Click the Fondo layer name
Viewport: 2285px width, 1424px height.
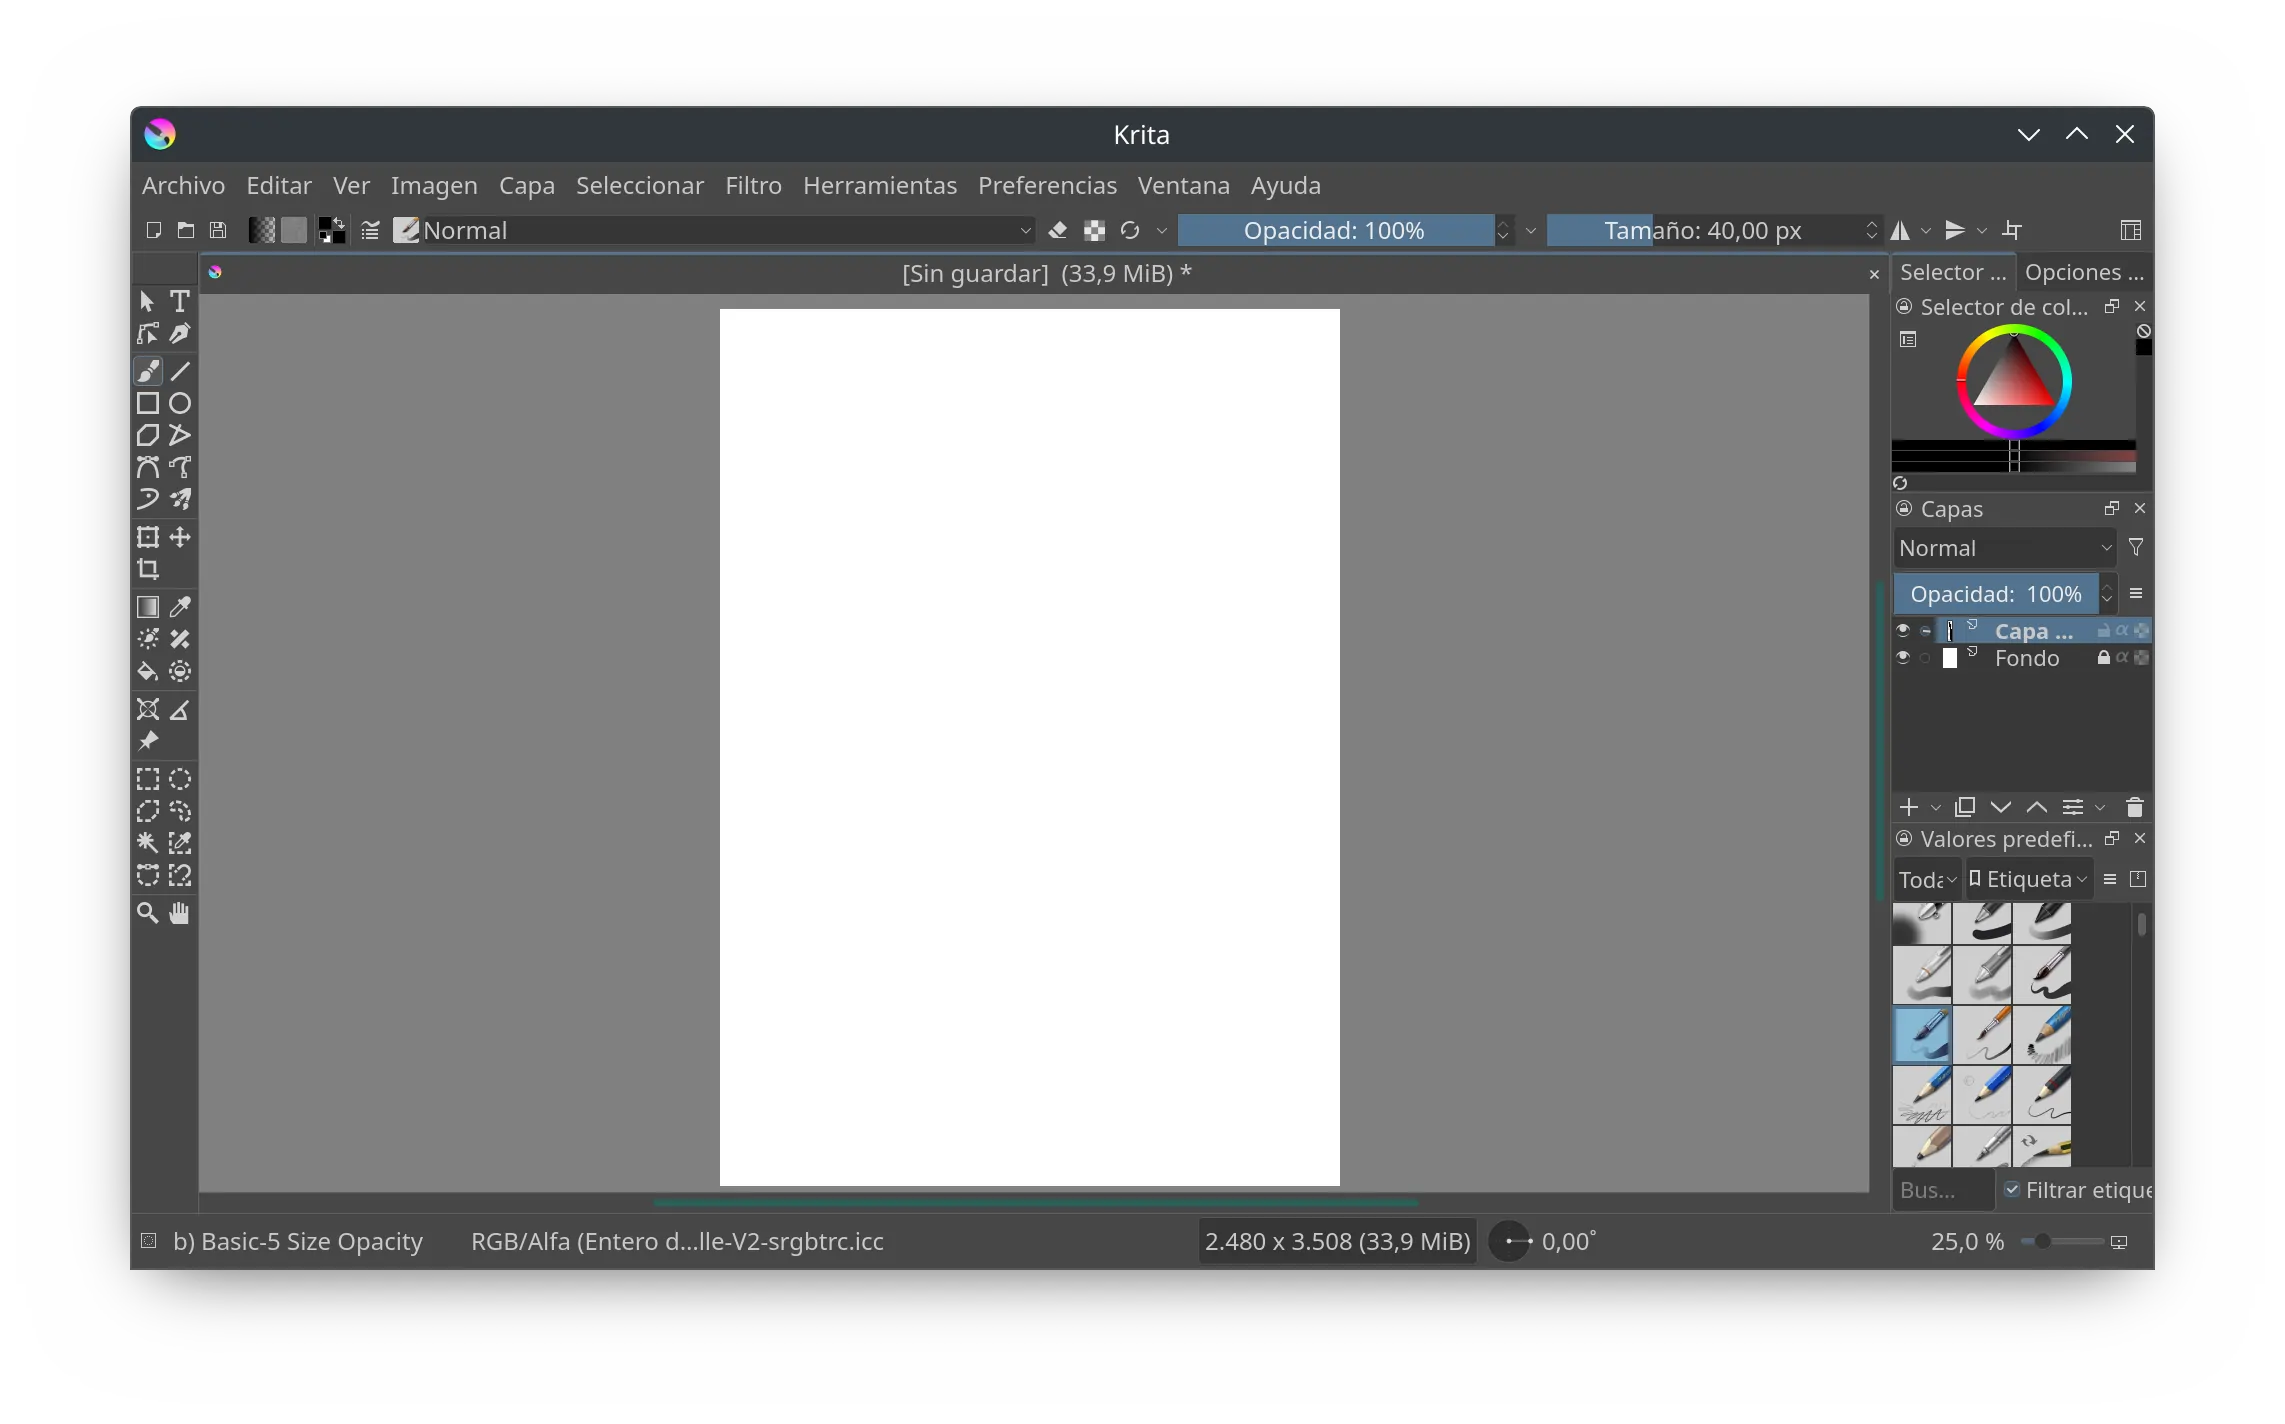click(x=2026, y=658)
